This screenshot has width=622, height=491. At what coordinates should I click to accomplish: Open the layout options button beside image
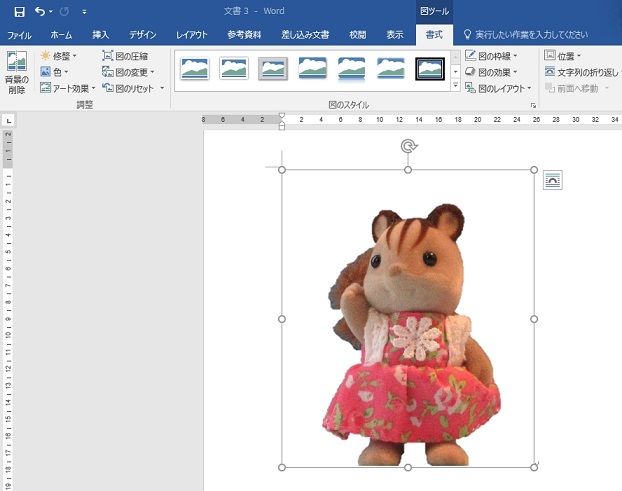click(553, 180)
